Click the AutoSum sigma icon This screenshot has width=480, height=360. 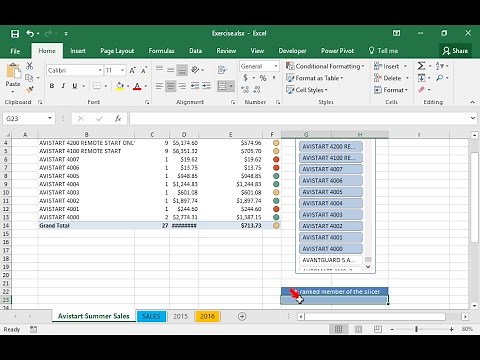(421, 66)
